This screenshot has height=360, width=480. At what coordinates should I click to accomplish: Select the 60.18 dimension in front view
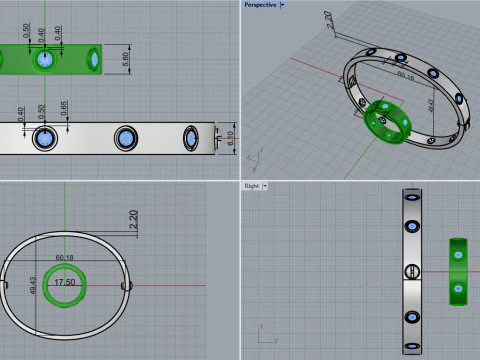[64, 258]
